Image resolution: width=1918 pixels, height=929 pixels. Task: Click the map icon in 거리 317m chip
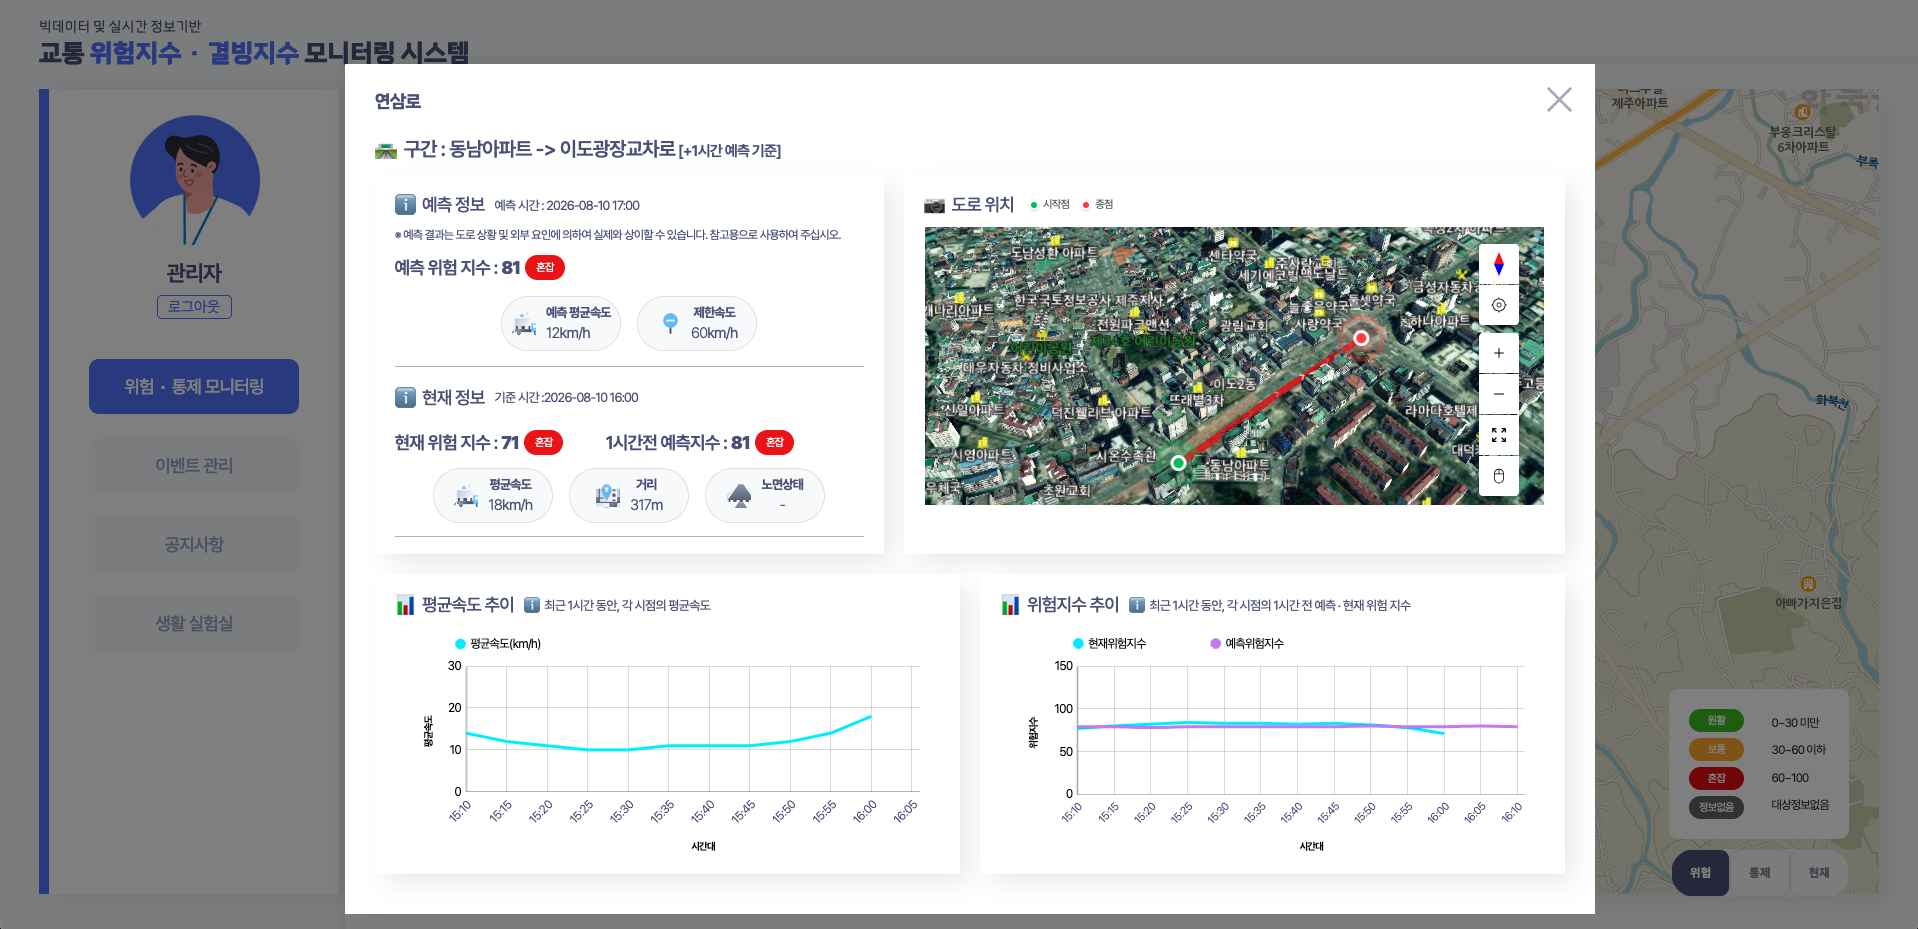coord(608,495)
